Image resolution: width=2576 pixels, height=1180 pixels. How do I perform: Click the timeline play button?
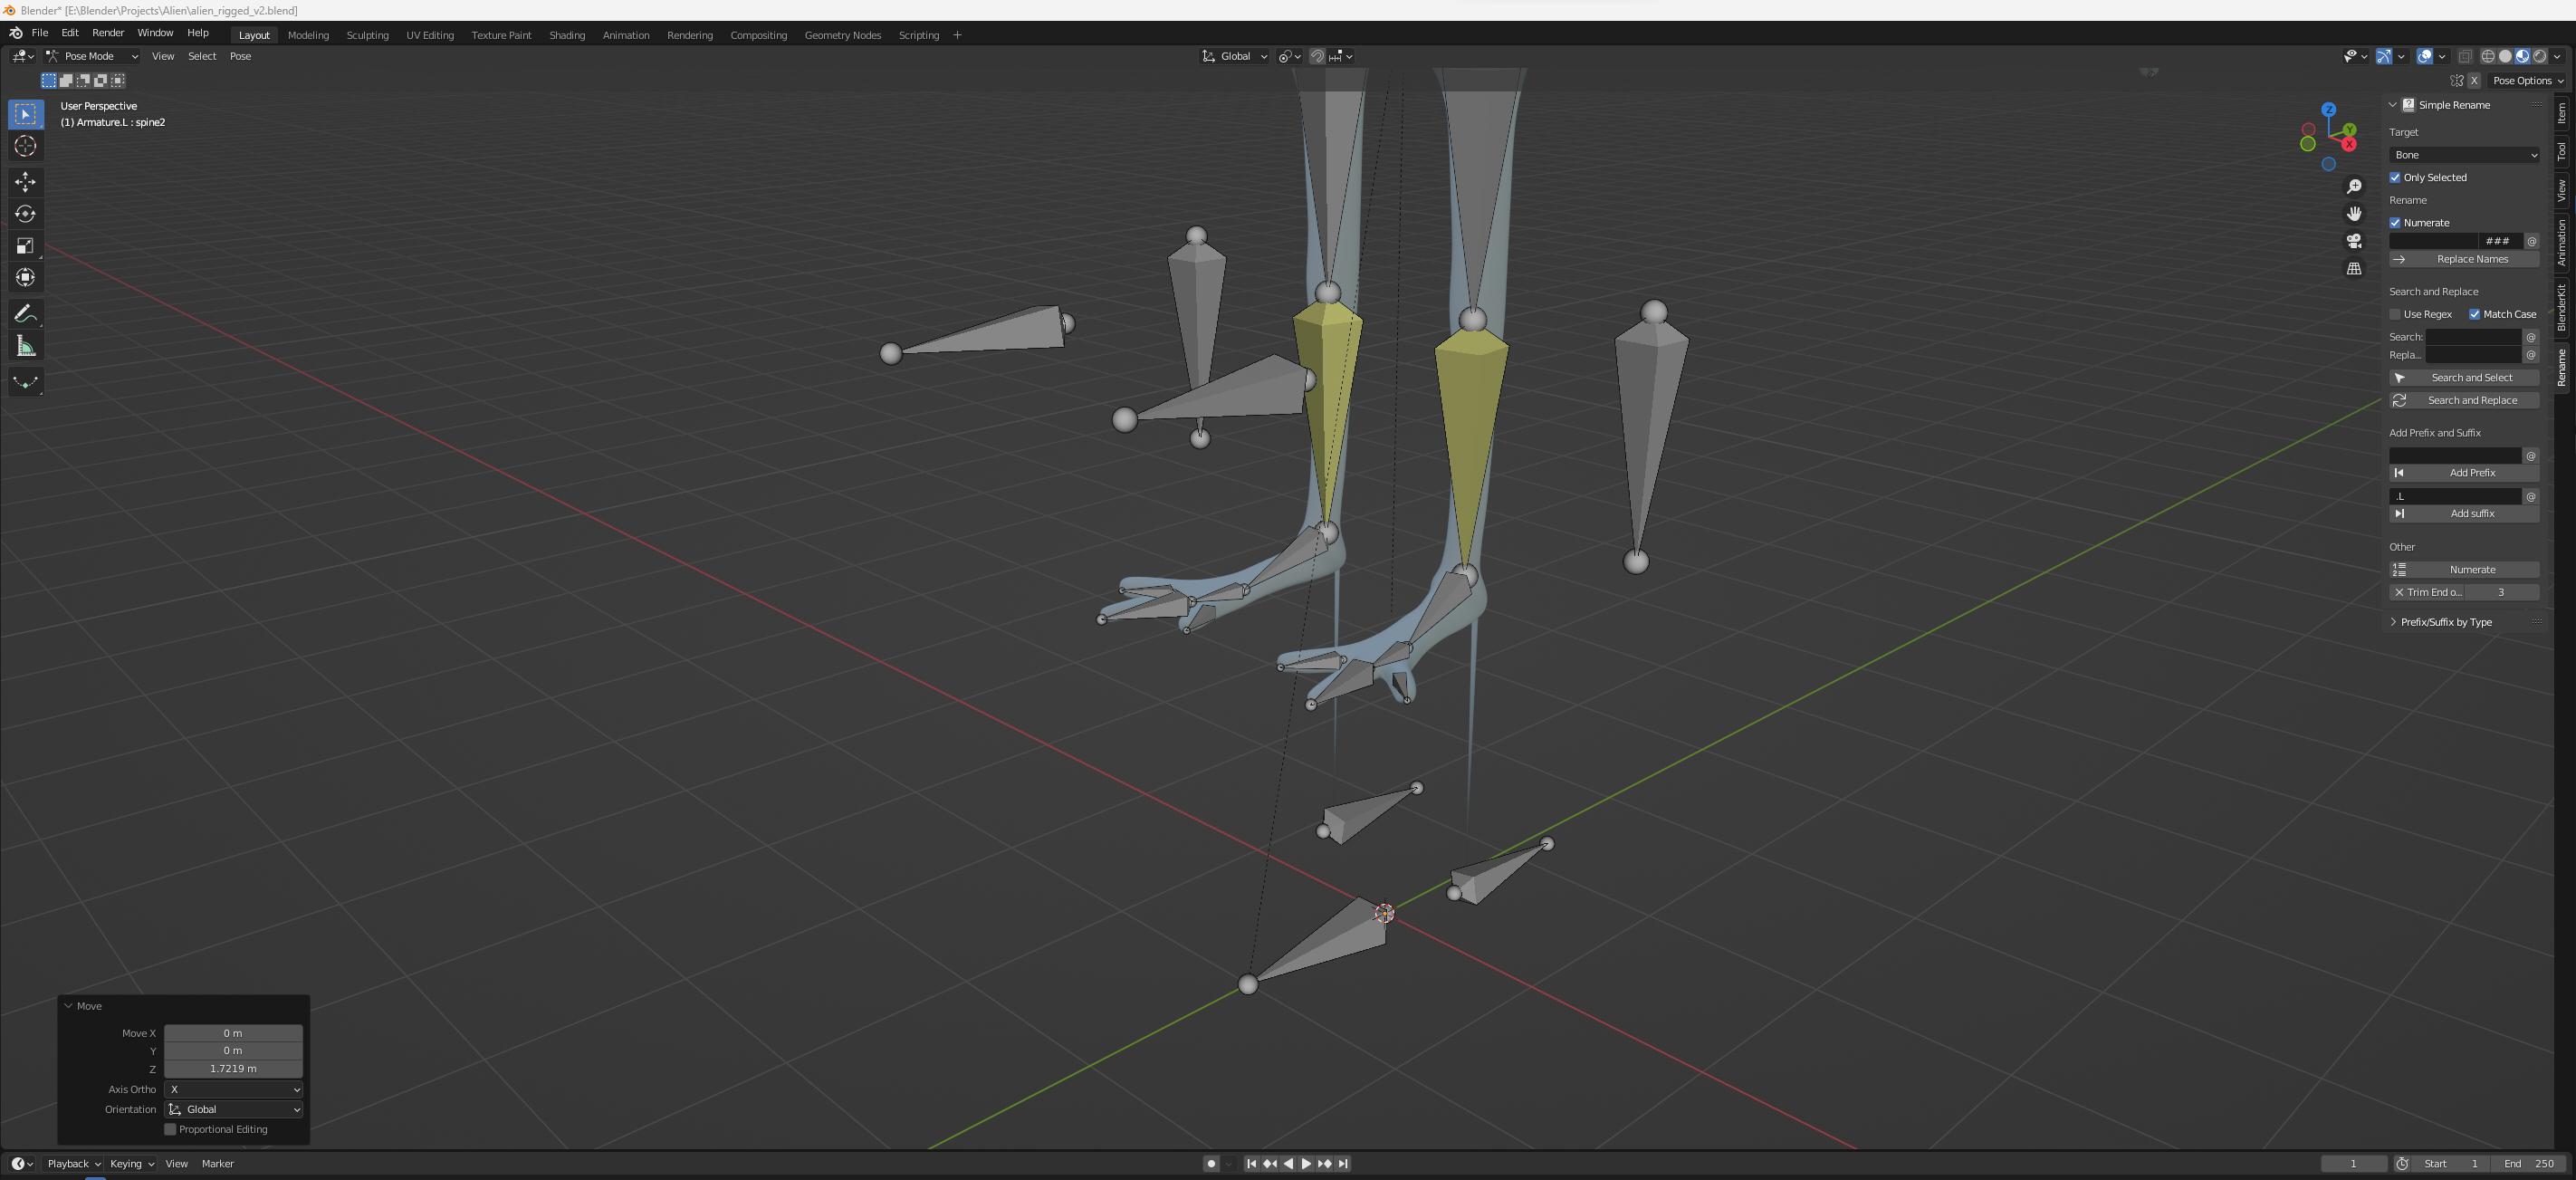pyautogui.click(x=1306, y=1163)
